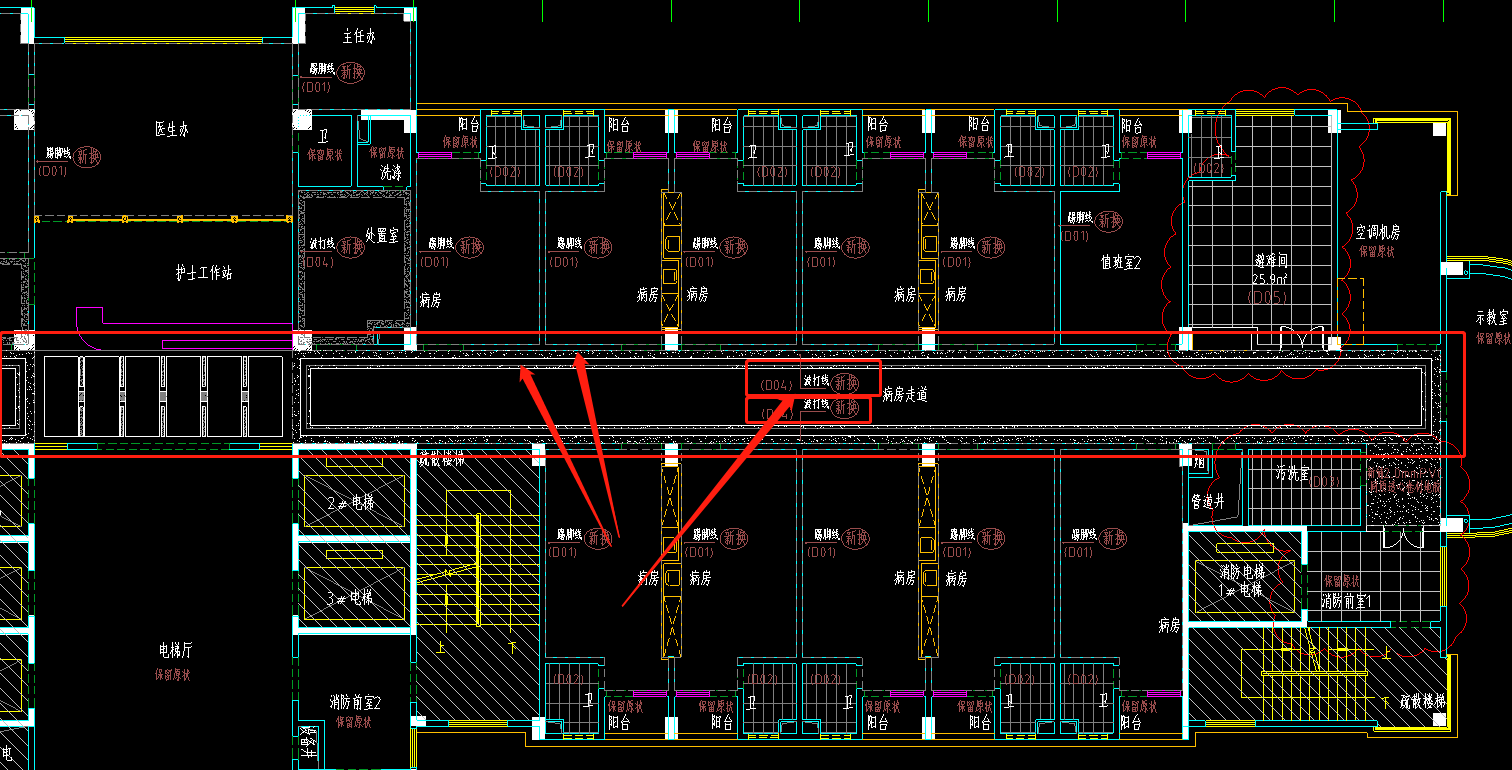
Task: Select the (D01) code in 值班室2
Action: [1076, 237]
